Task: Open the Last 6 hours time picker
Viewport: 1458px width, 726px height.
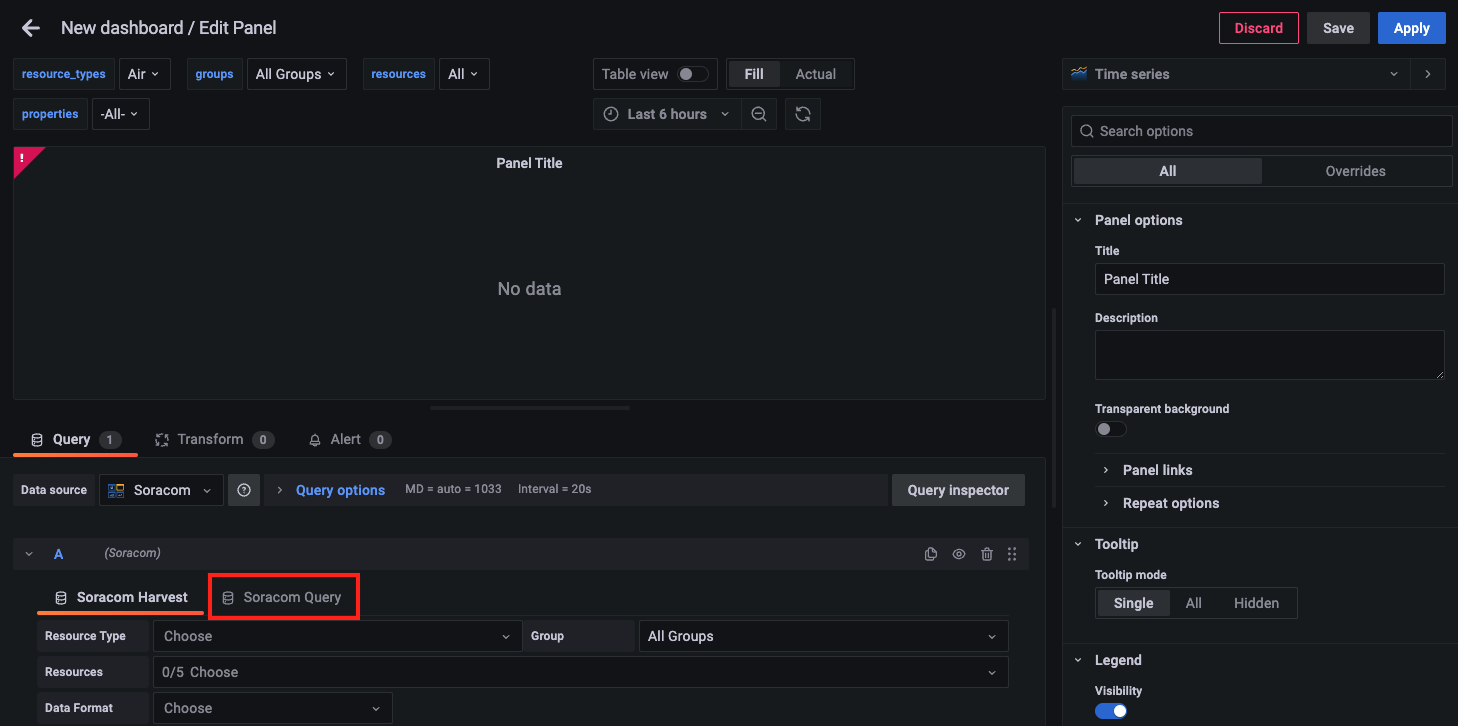Action: coord(667,114)
